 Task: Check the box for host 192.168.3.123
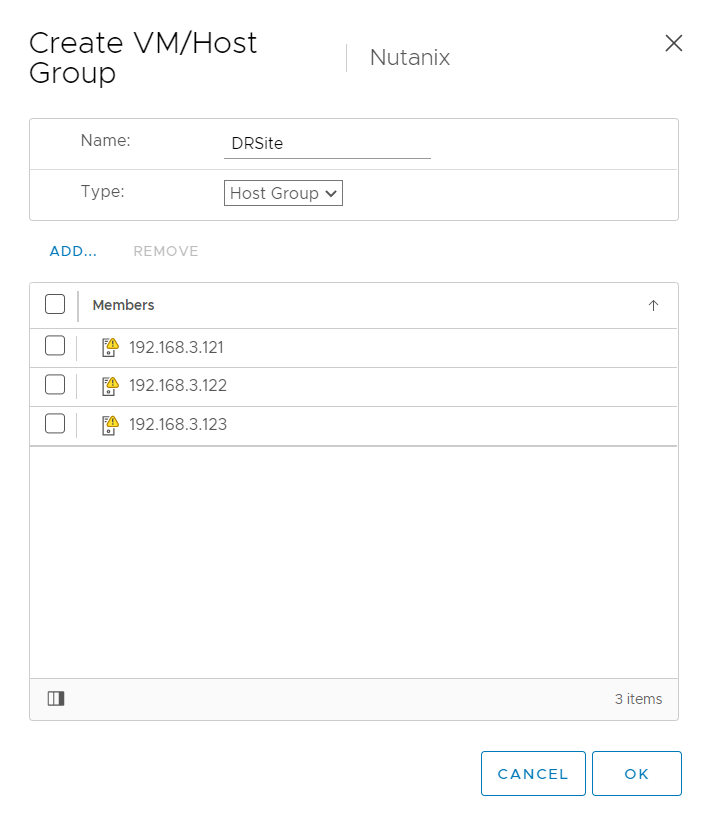(55, 424)
